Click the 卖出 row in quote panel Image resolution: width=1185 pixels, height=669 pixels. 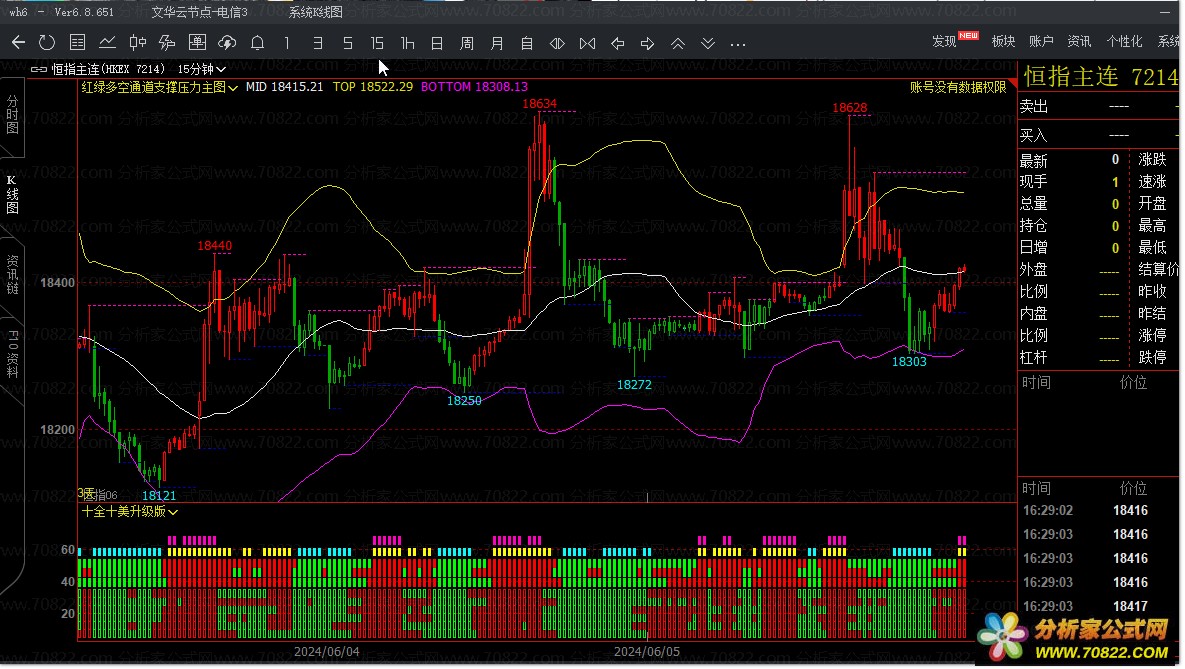1098,107
